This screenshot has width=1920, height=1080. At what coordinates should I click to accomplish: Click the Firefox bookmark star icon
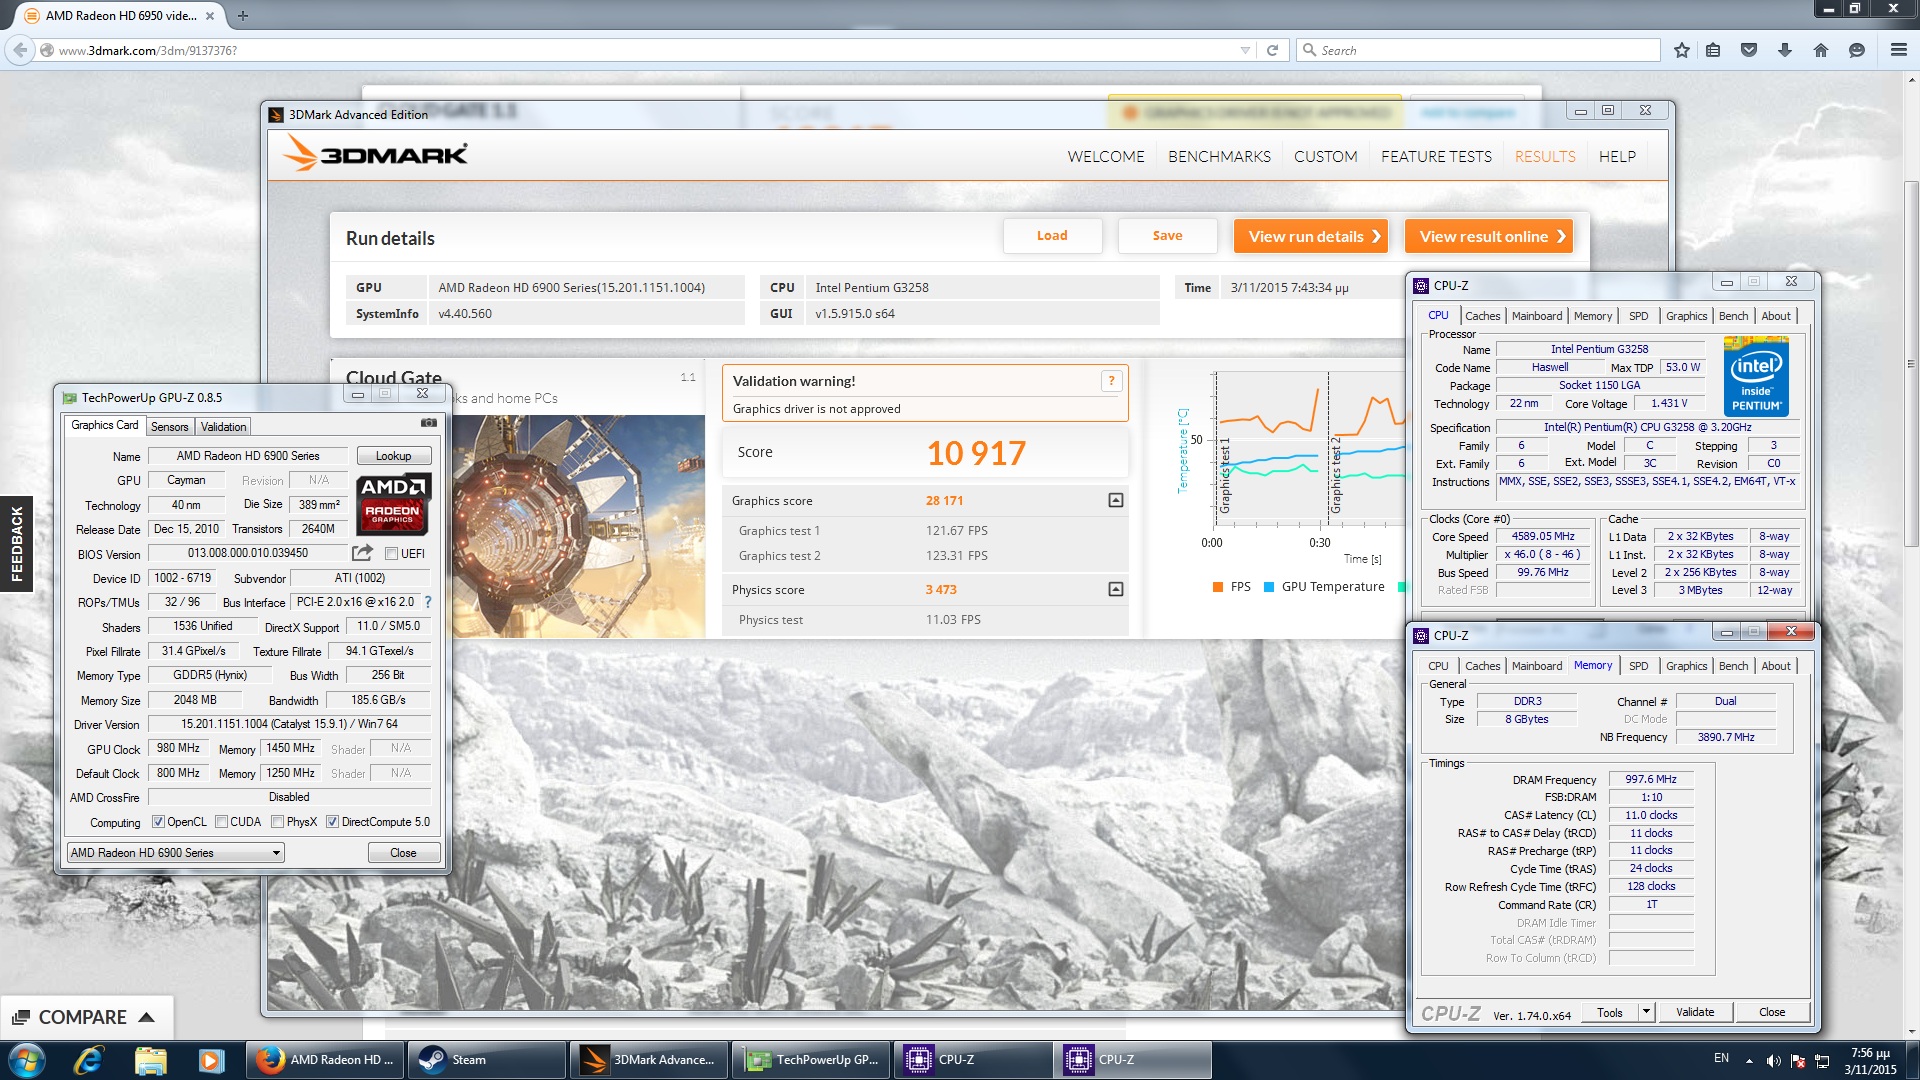click(1682, 50)
